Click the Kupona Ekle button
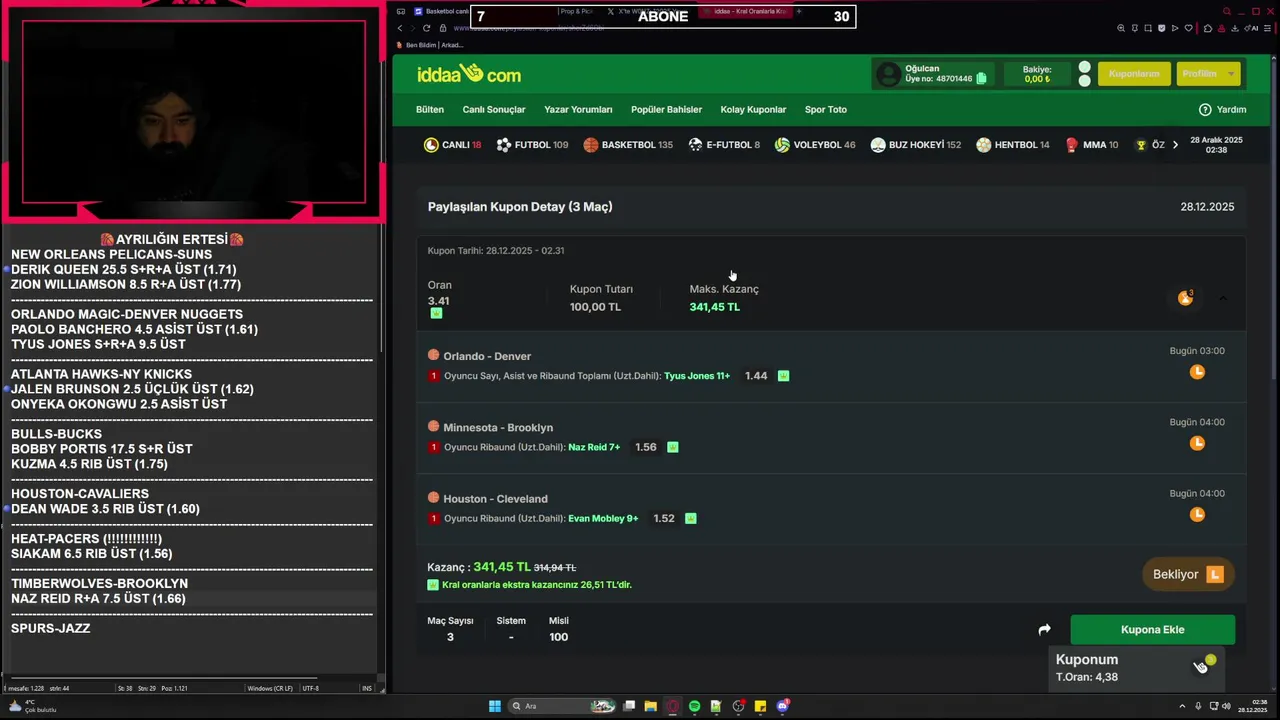The image size is (1280, 720). pos(1152,630)
